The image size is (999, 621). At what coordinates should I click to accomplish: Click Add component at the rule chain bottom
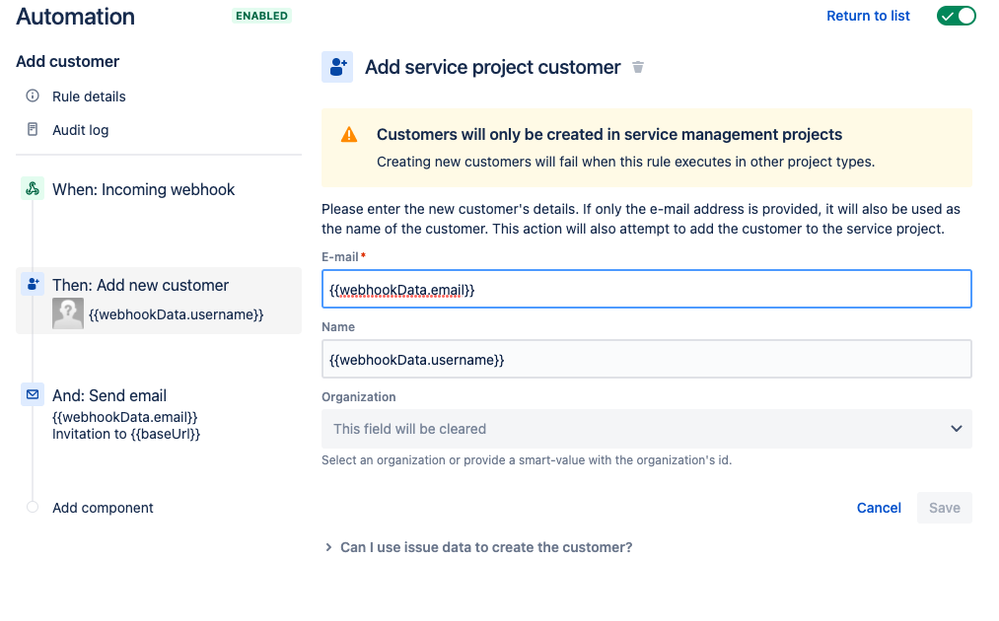pyautogui.click(x=102, y=507)
